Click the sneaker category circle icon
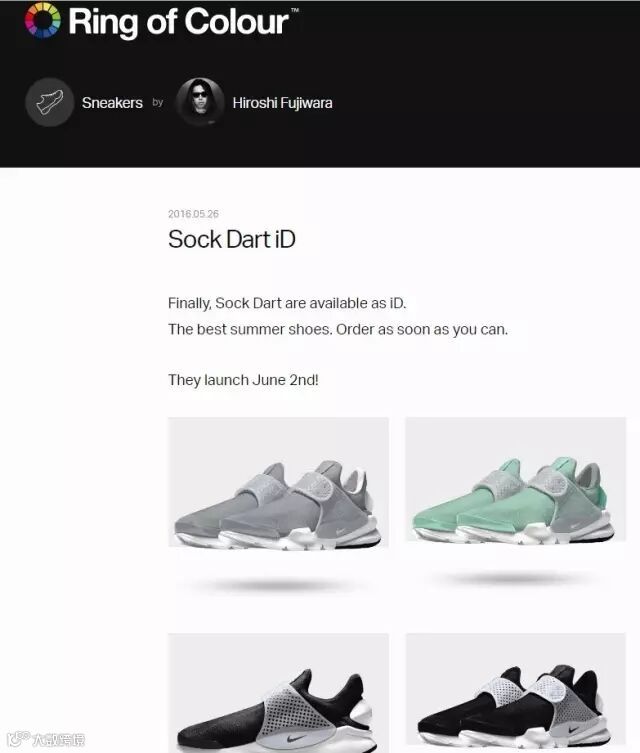The width and height of the screenshot is (640, 753). tap(49, 102)
